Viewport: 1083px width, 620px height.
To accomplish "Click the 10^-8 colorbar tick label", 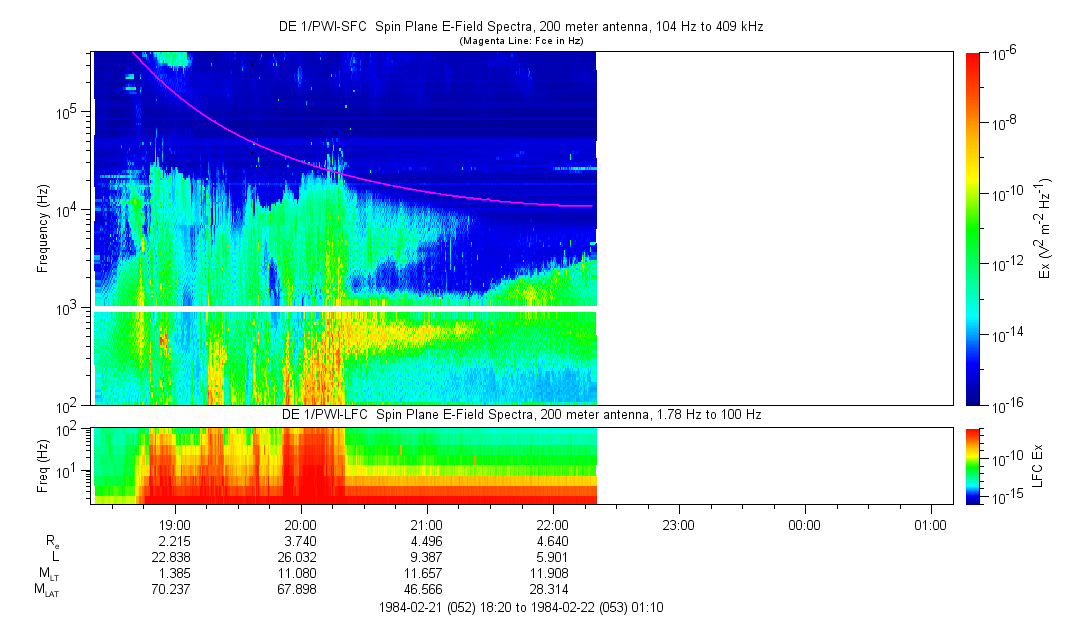I will (x=1004, y=124).
